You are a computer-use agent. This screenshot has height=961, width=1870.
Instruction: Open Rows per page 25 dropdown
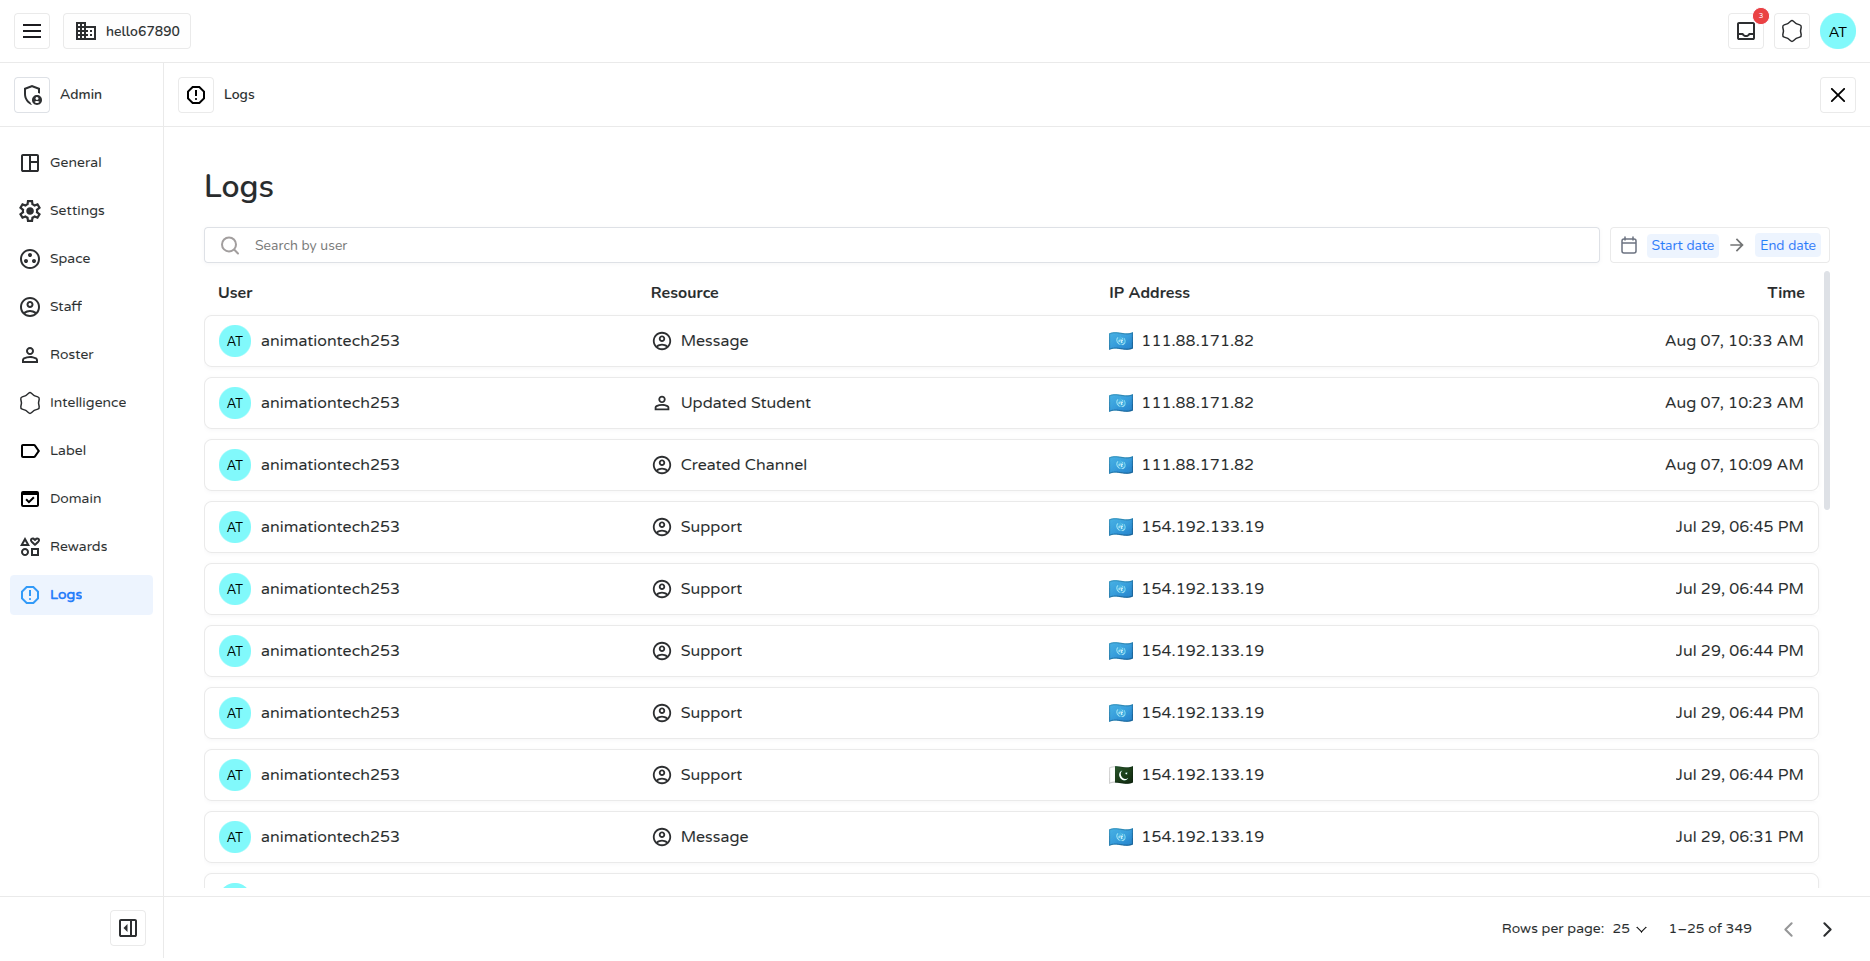coord(1629,929)
